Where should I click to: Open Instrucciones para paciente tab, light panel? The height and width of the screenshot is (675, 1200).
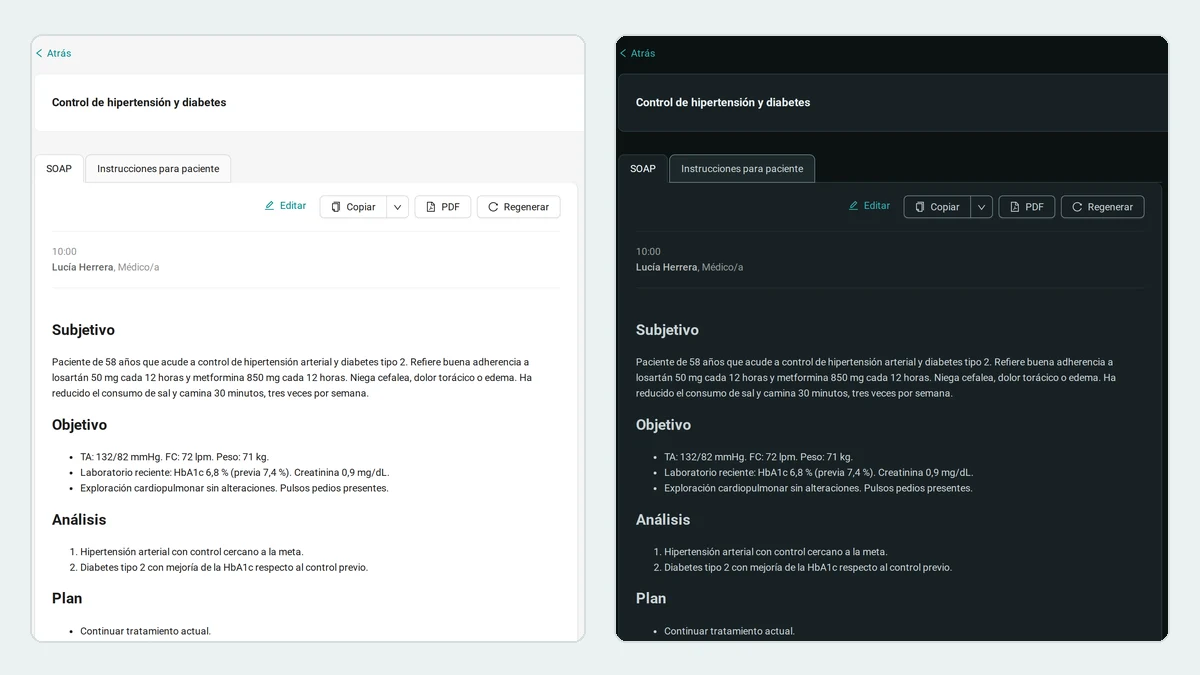pos(158,169)
